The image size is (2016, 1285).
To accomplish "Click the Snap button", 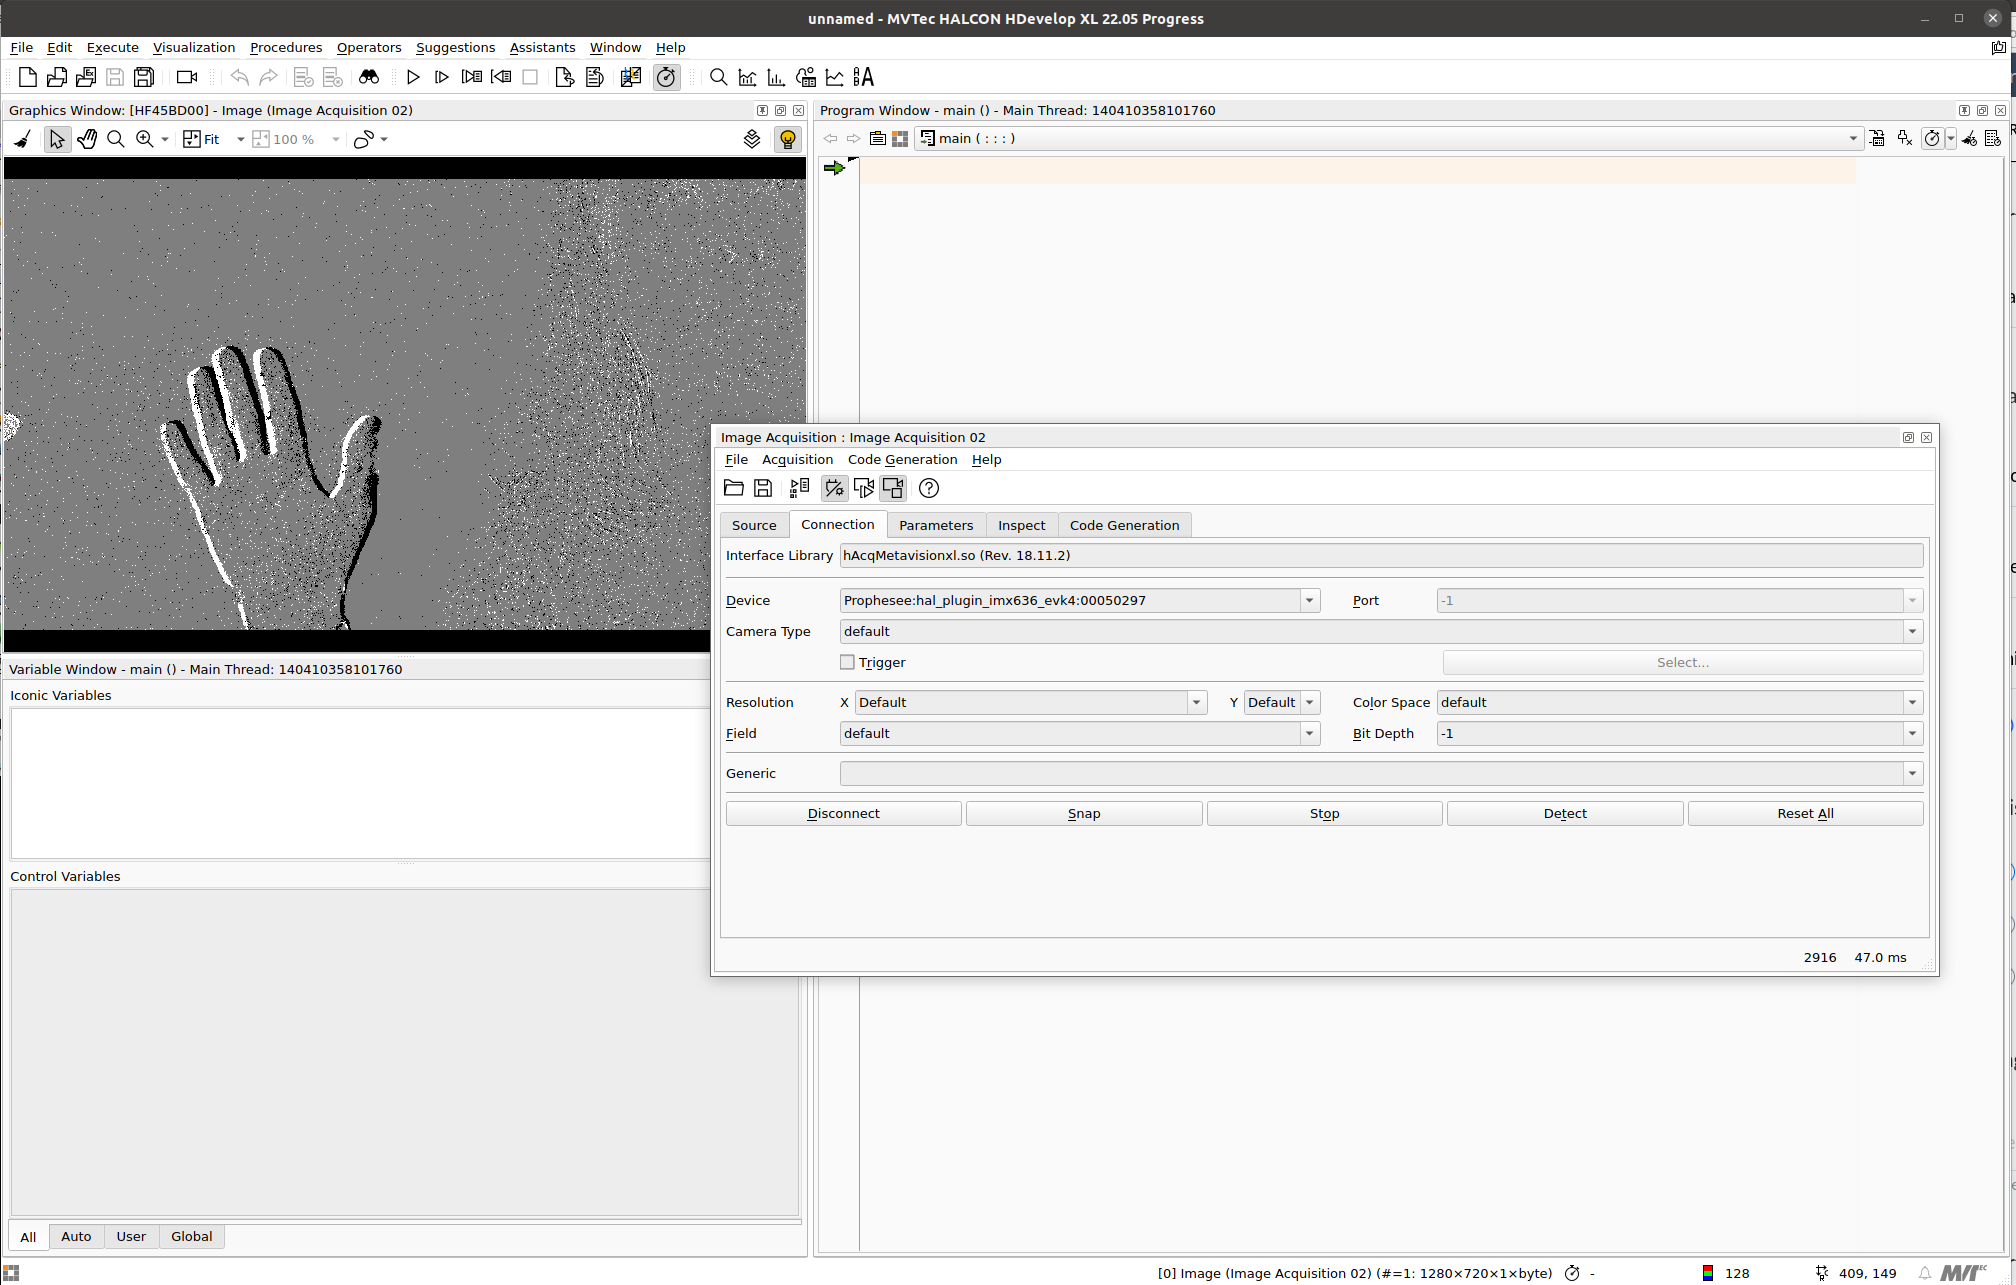I will click(1084, 813).
